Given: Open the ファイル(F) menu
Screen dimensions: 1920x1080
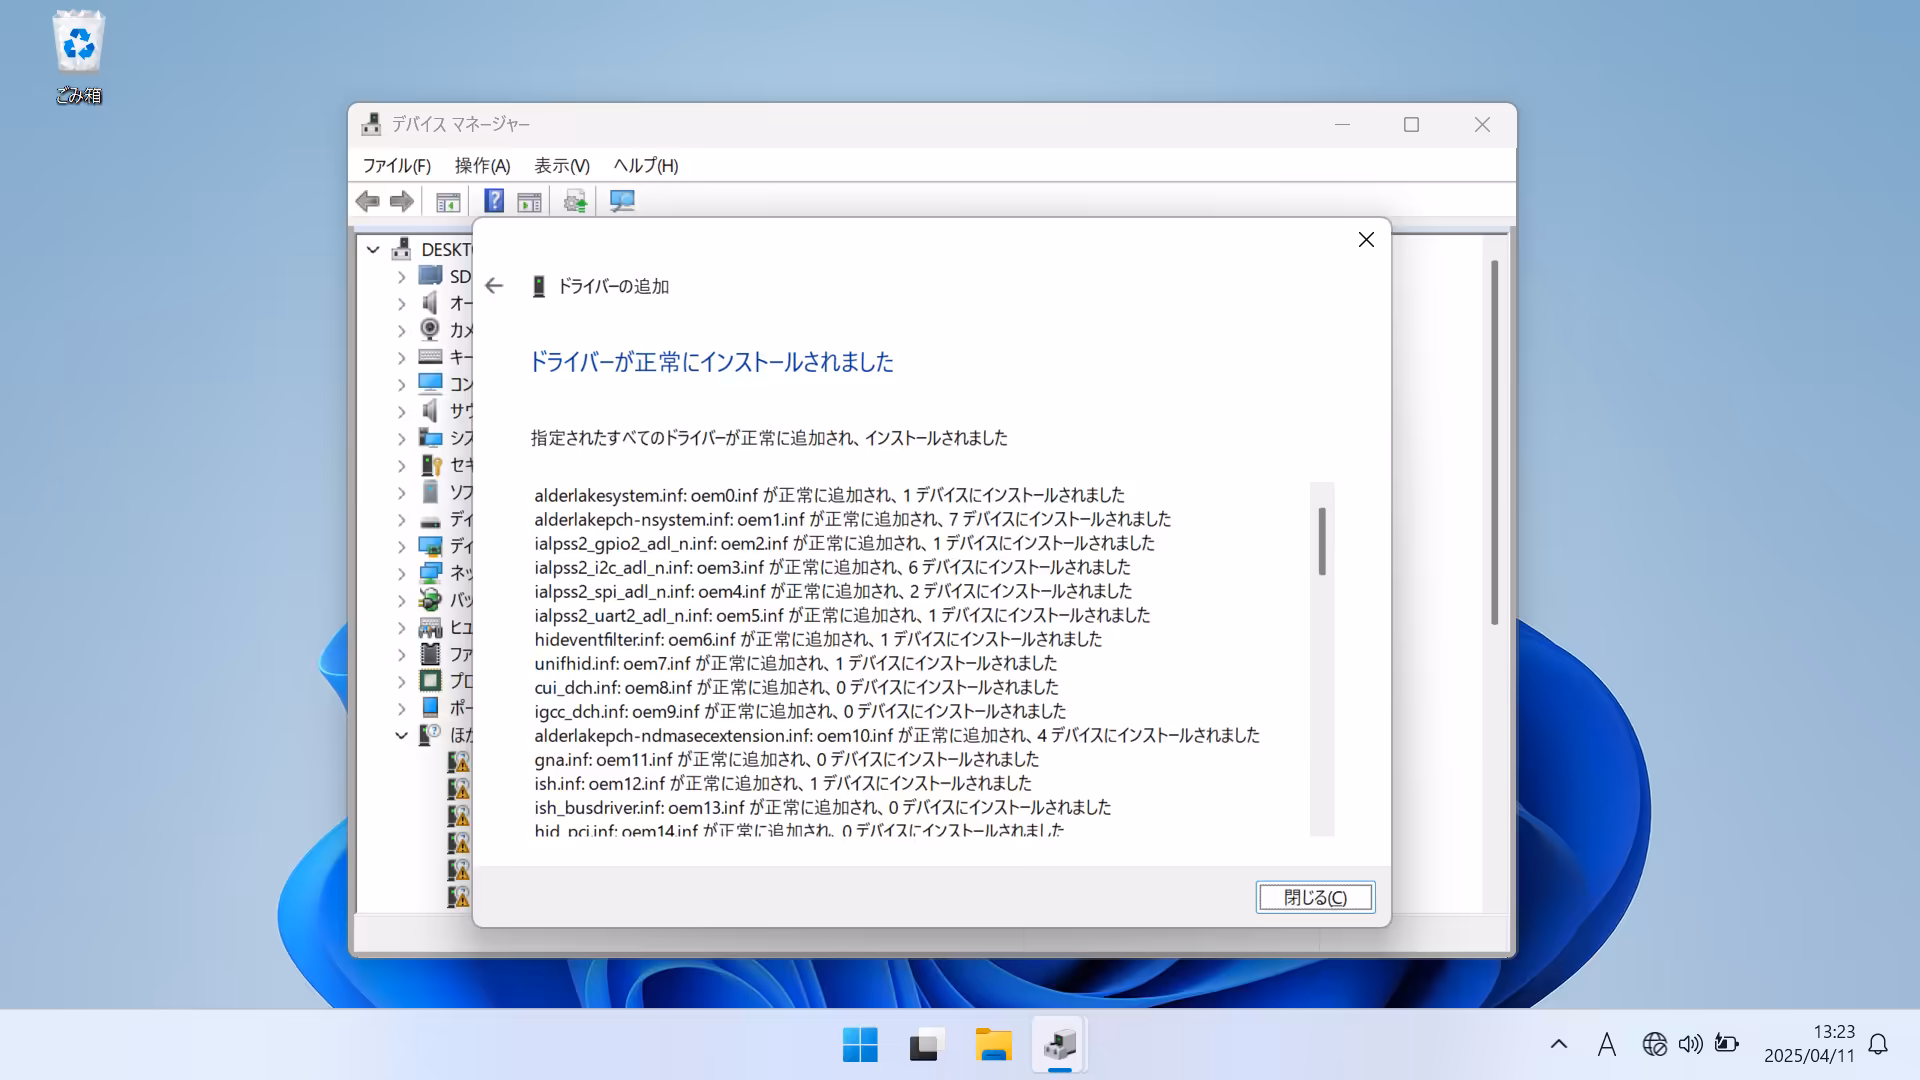Looking at the screenshot, I should point(396,166).
